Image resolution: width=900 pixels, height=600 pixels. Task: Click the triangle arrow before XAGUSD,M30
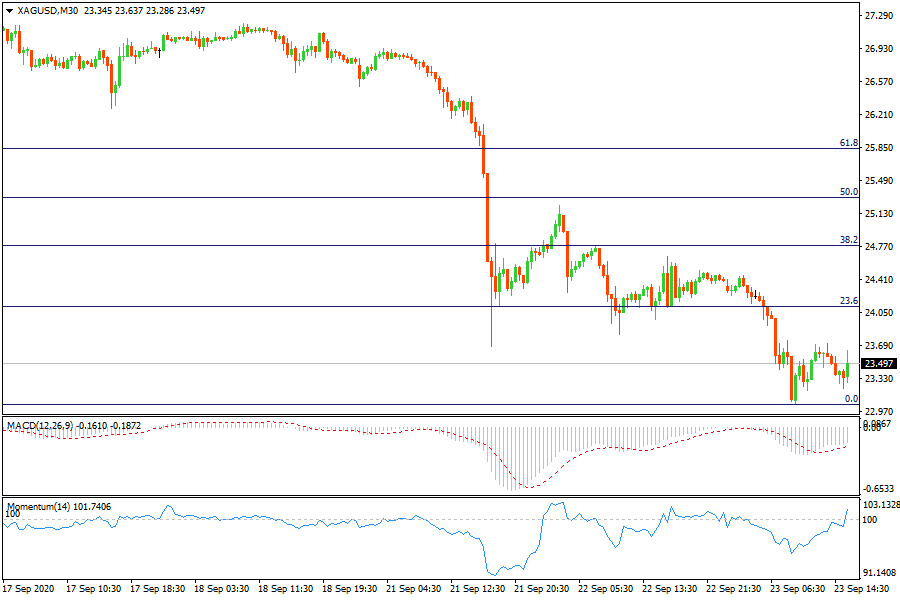[x=9, y=11]
